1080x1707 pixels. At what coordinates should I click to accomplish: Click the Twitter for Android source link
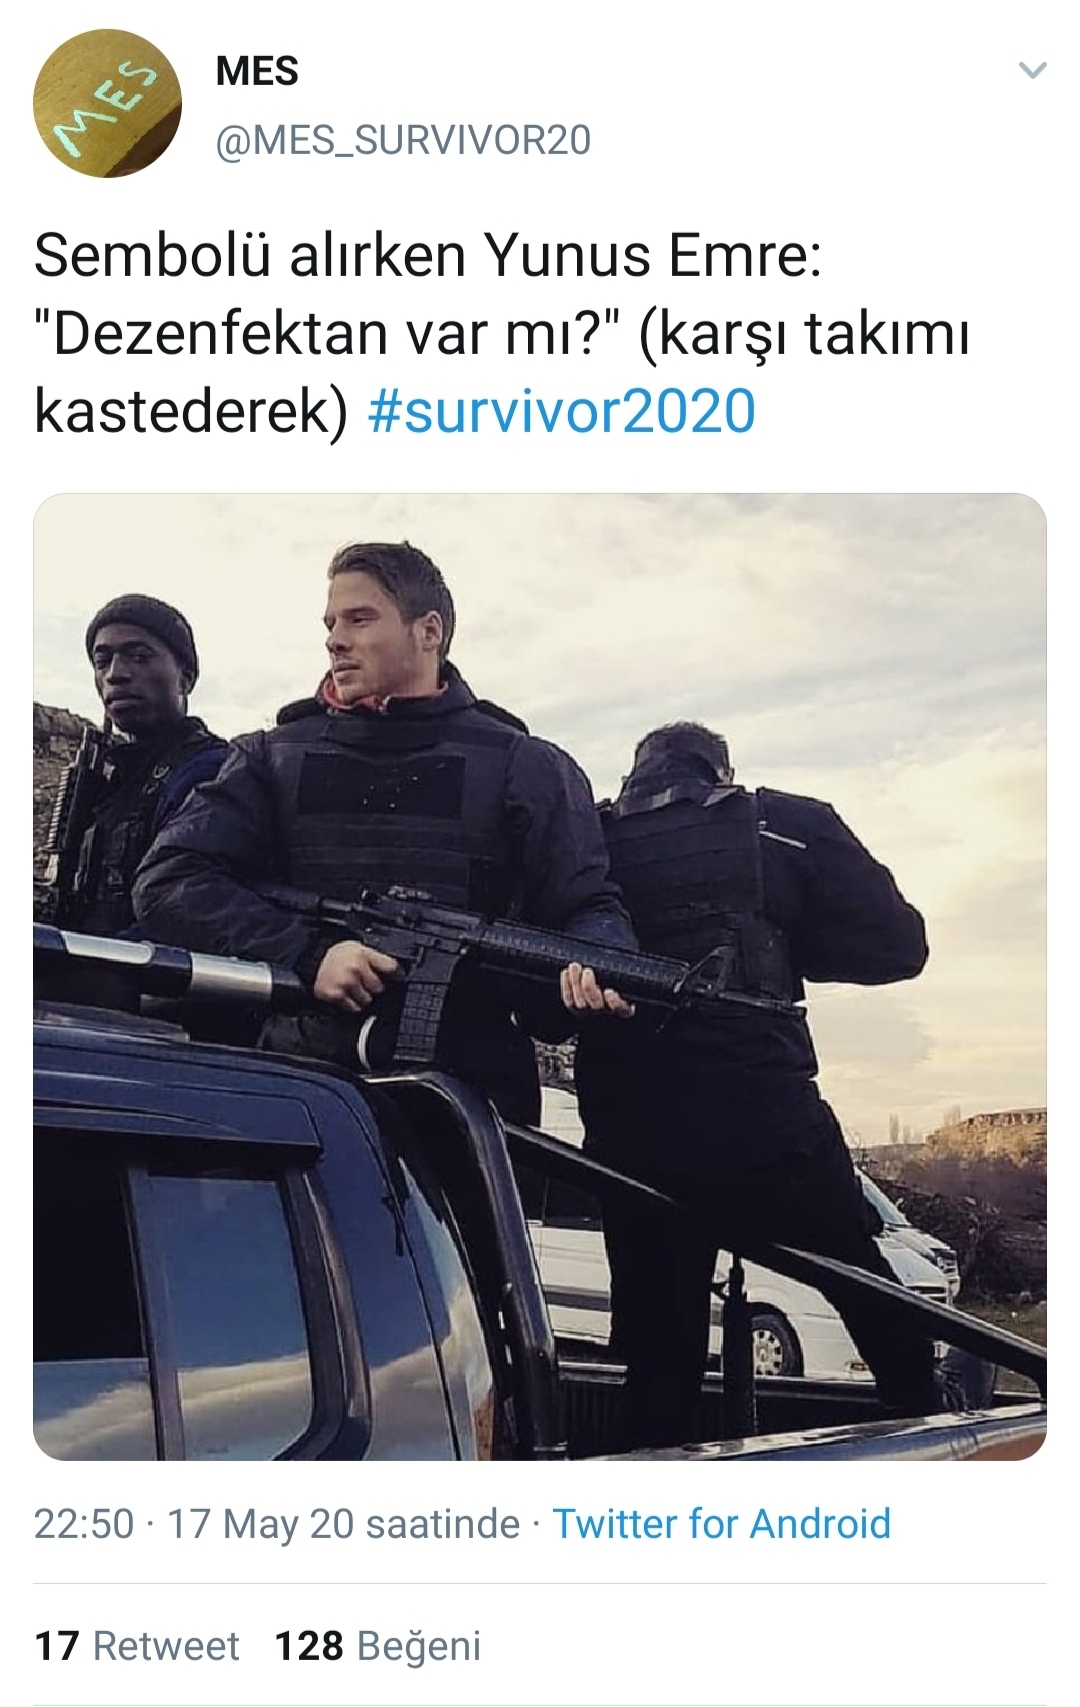722,1524
